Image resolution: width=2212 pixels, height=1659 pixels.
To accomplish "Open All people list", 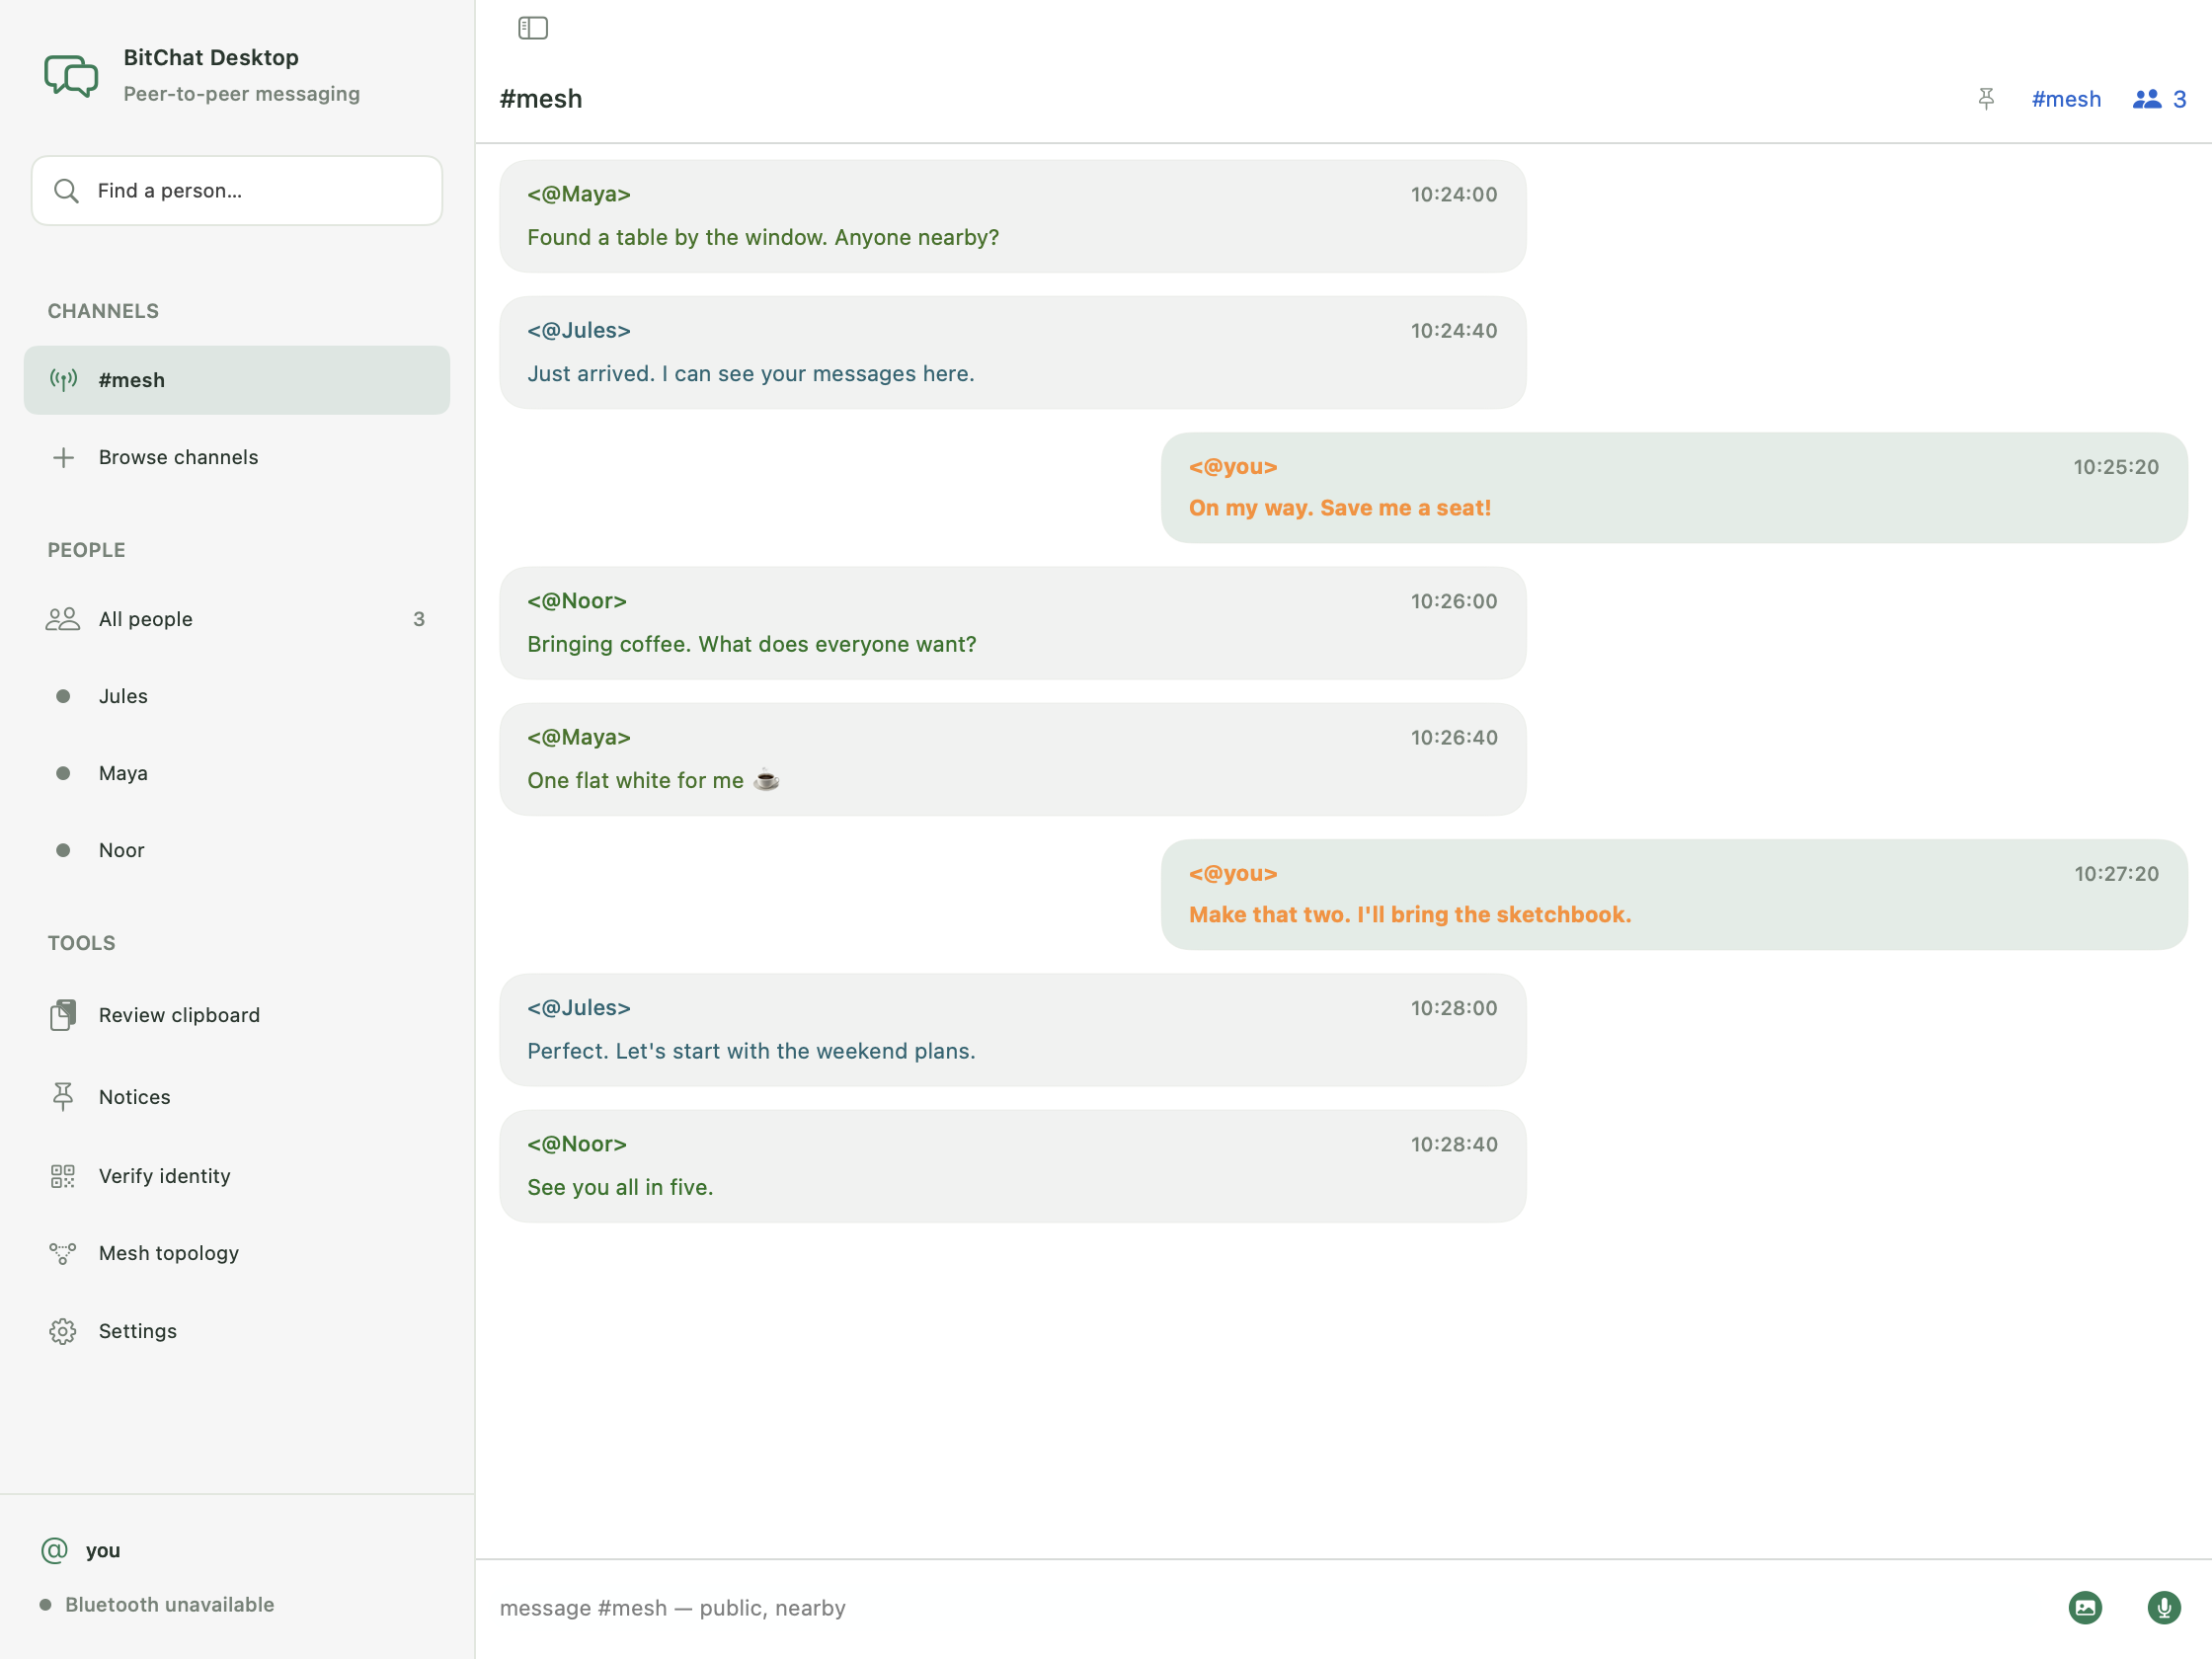I will [237, 619].
